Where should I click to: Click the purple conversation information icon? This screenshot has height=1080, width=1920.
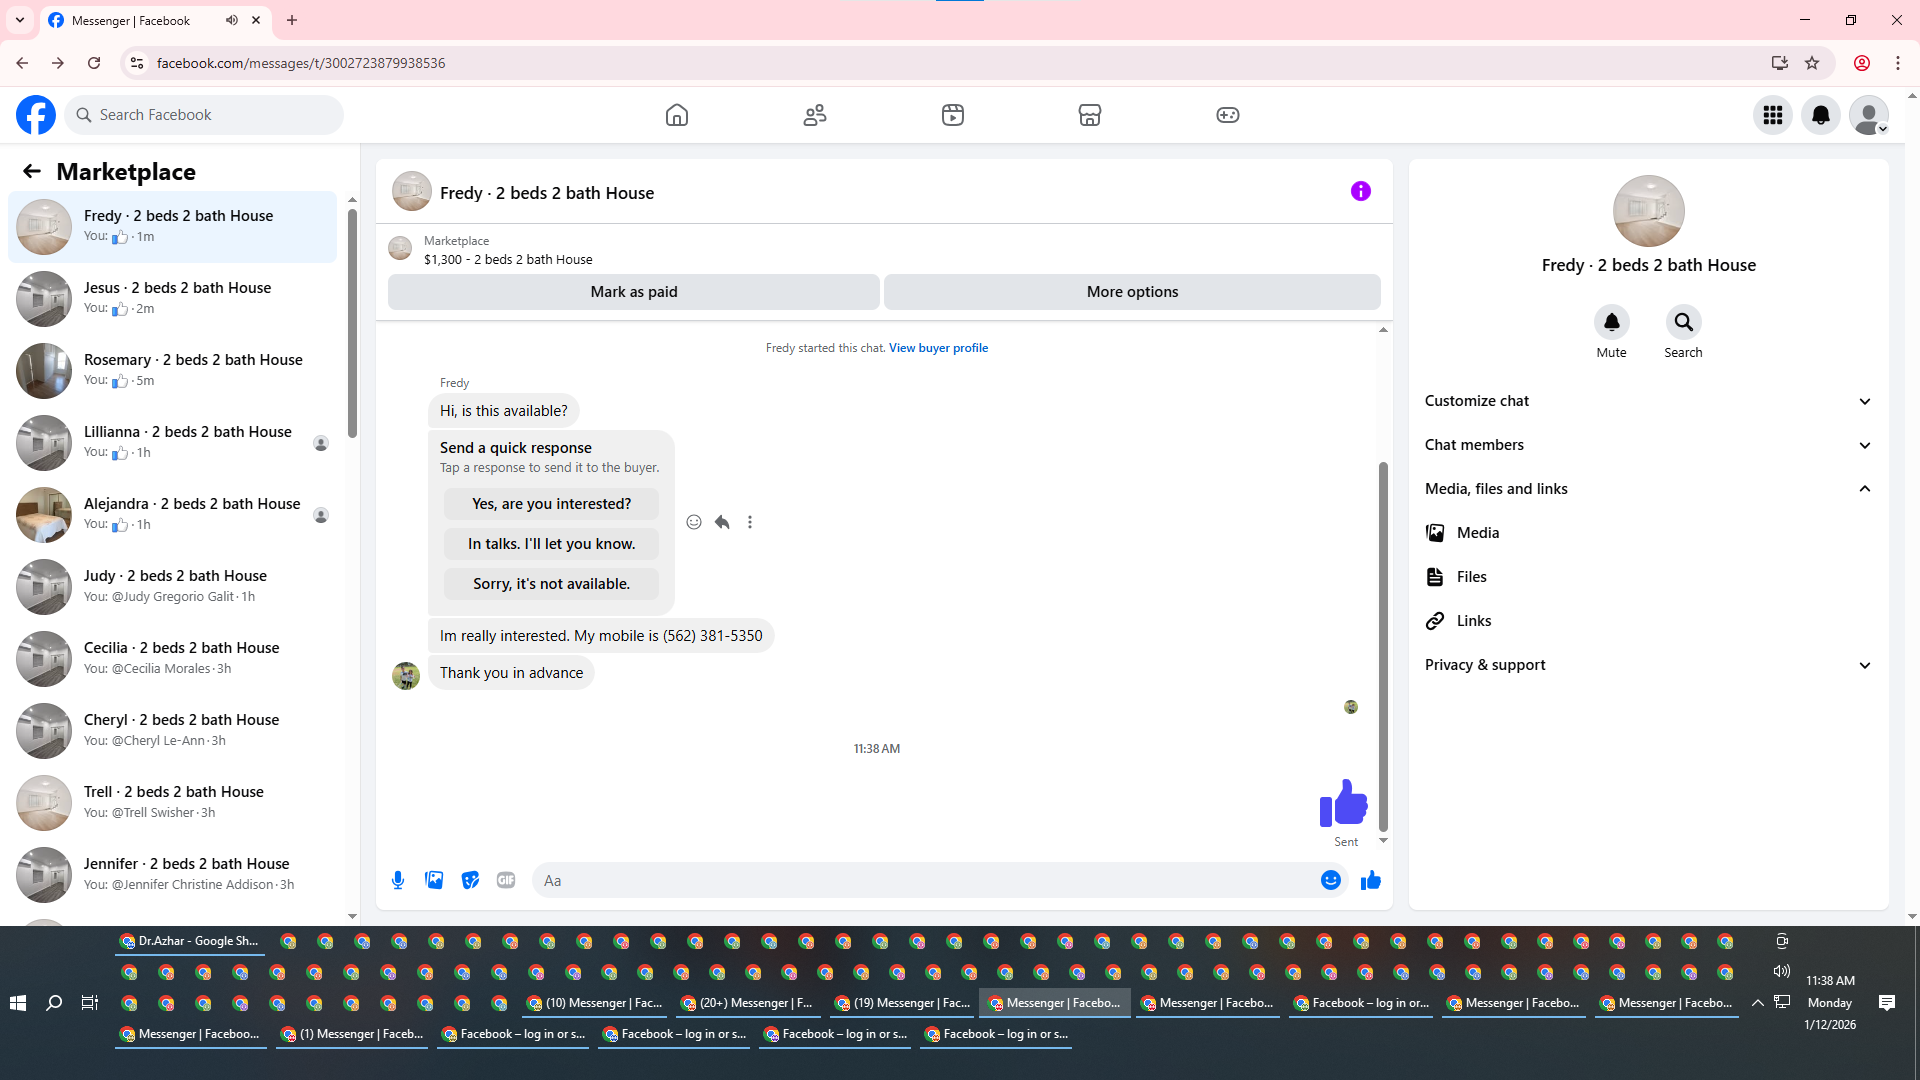[1360, 191]
